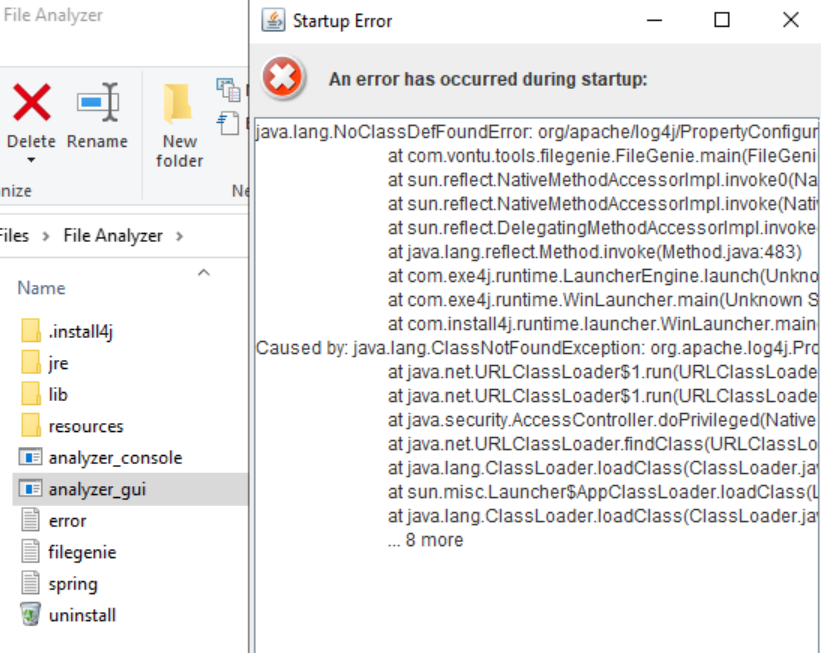The image size is (821, 653).
Task: Click the Method.invoke(Method.java:483) line
Action: (595, 252)
